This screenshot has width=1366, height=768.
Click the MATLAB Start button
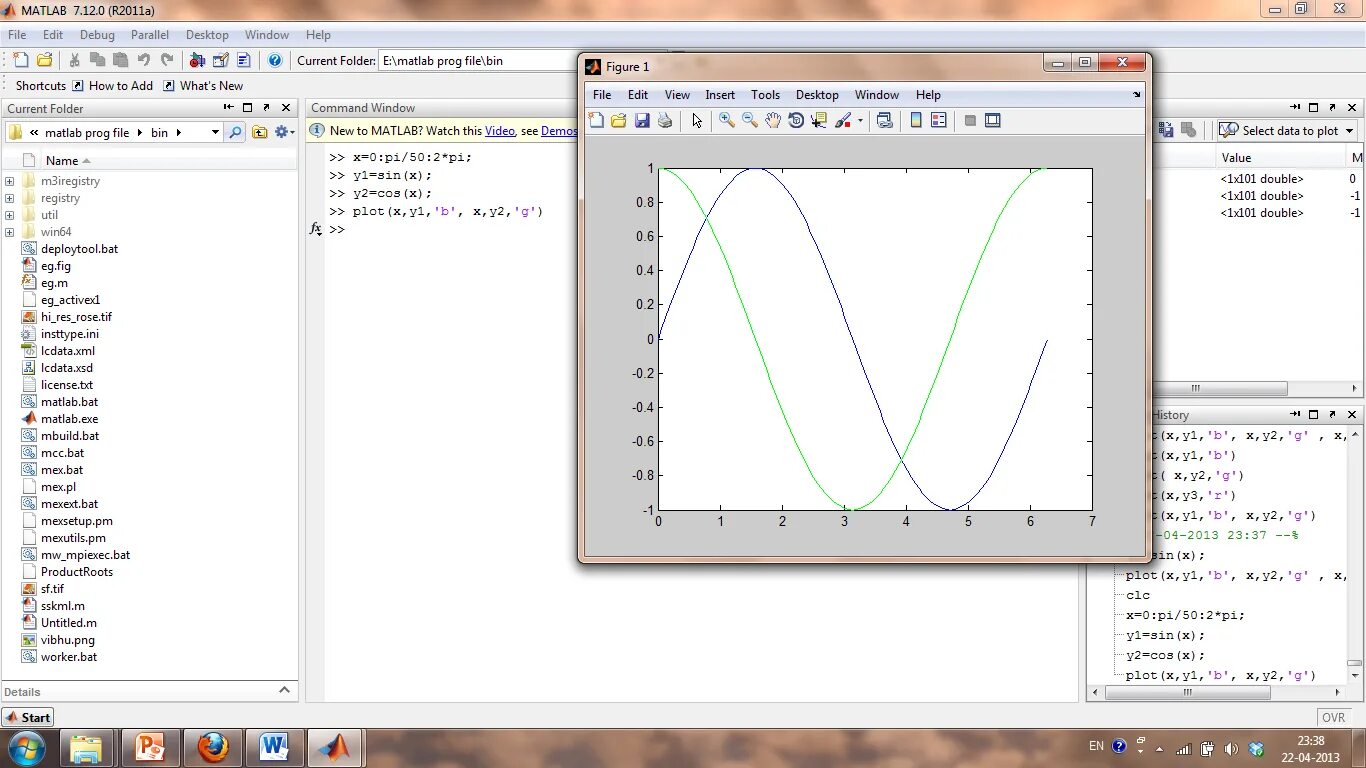click(x=28, y=717)
